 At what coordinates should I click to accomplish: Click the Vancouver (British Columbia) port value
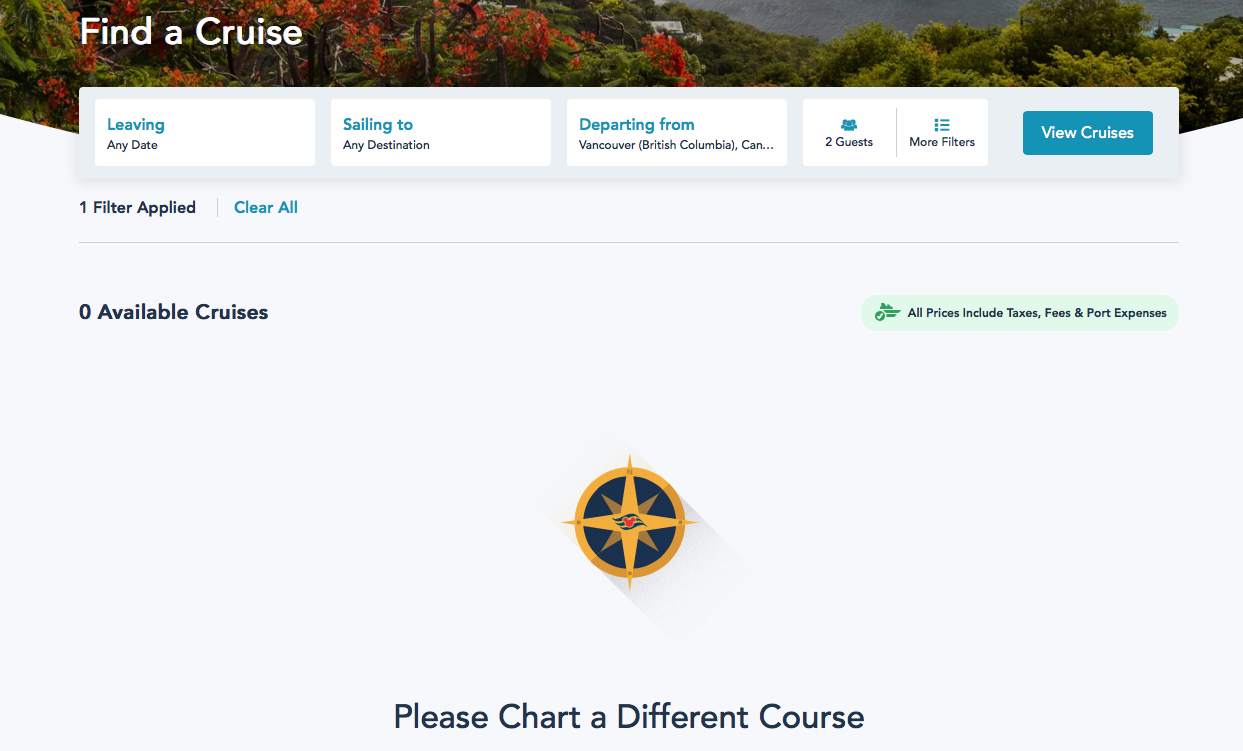pyautogui.click(x=676, y=146)
